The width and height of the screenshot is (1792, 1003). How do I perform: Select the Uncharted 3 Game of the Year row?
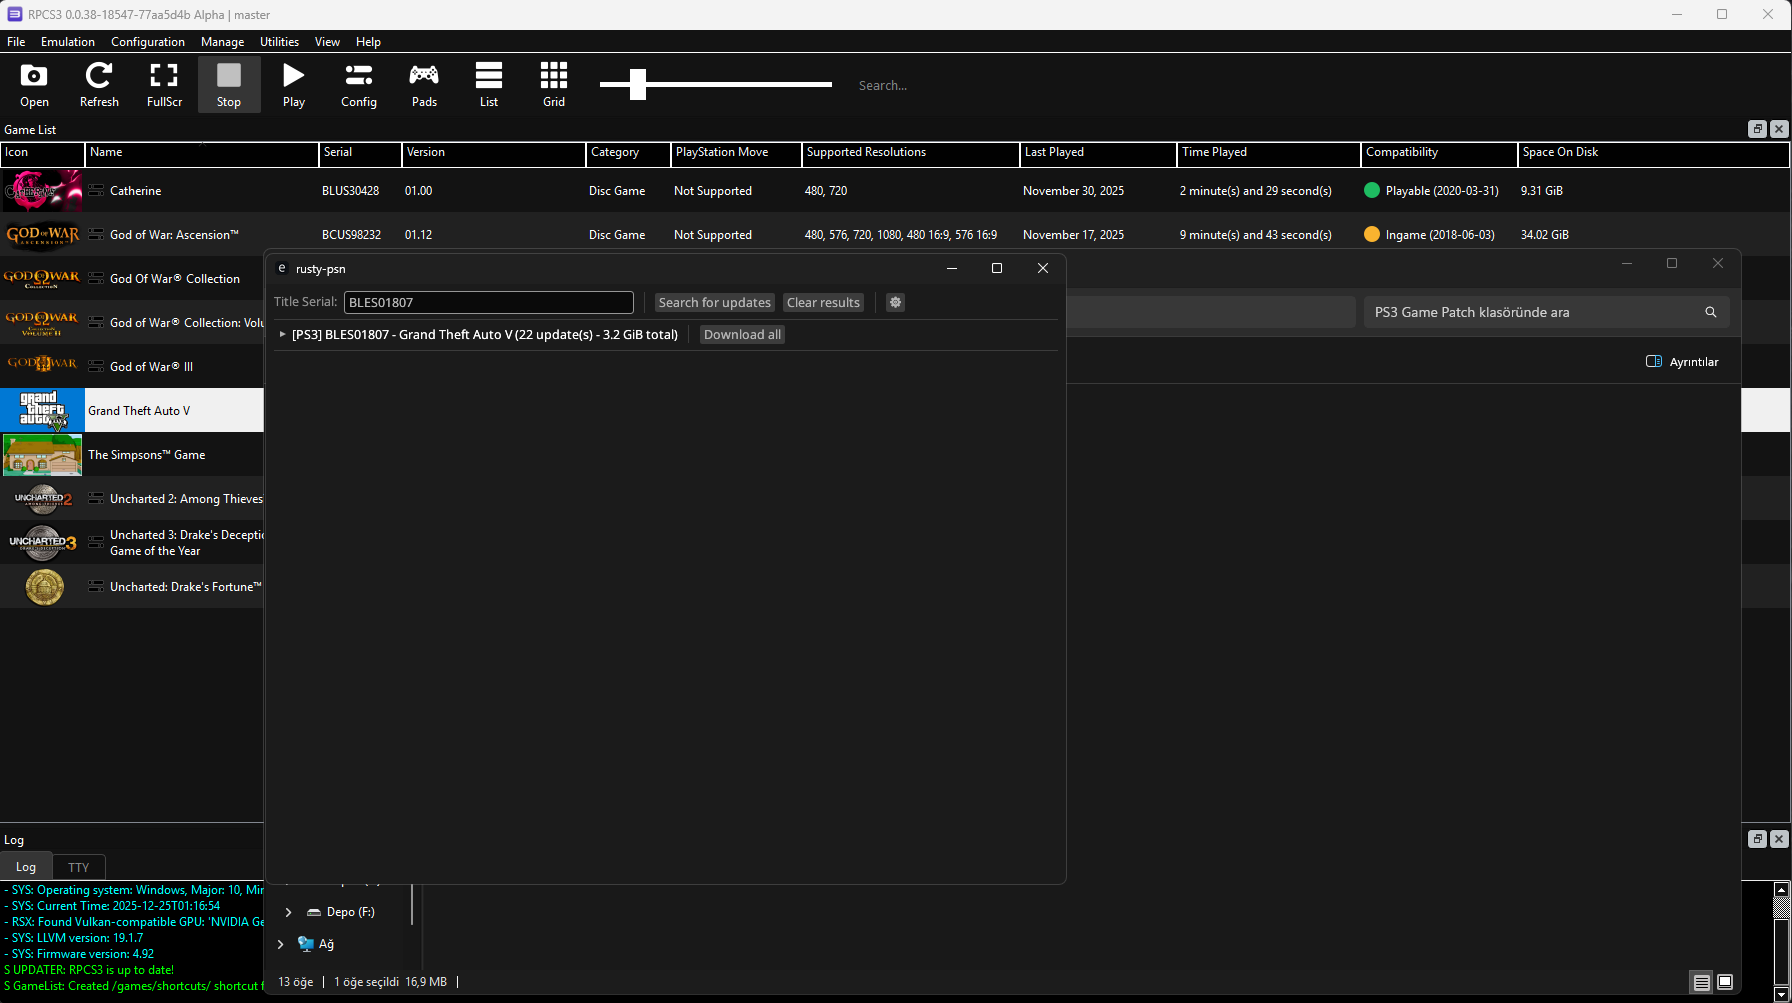(x=132, y=542)
